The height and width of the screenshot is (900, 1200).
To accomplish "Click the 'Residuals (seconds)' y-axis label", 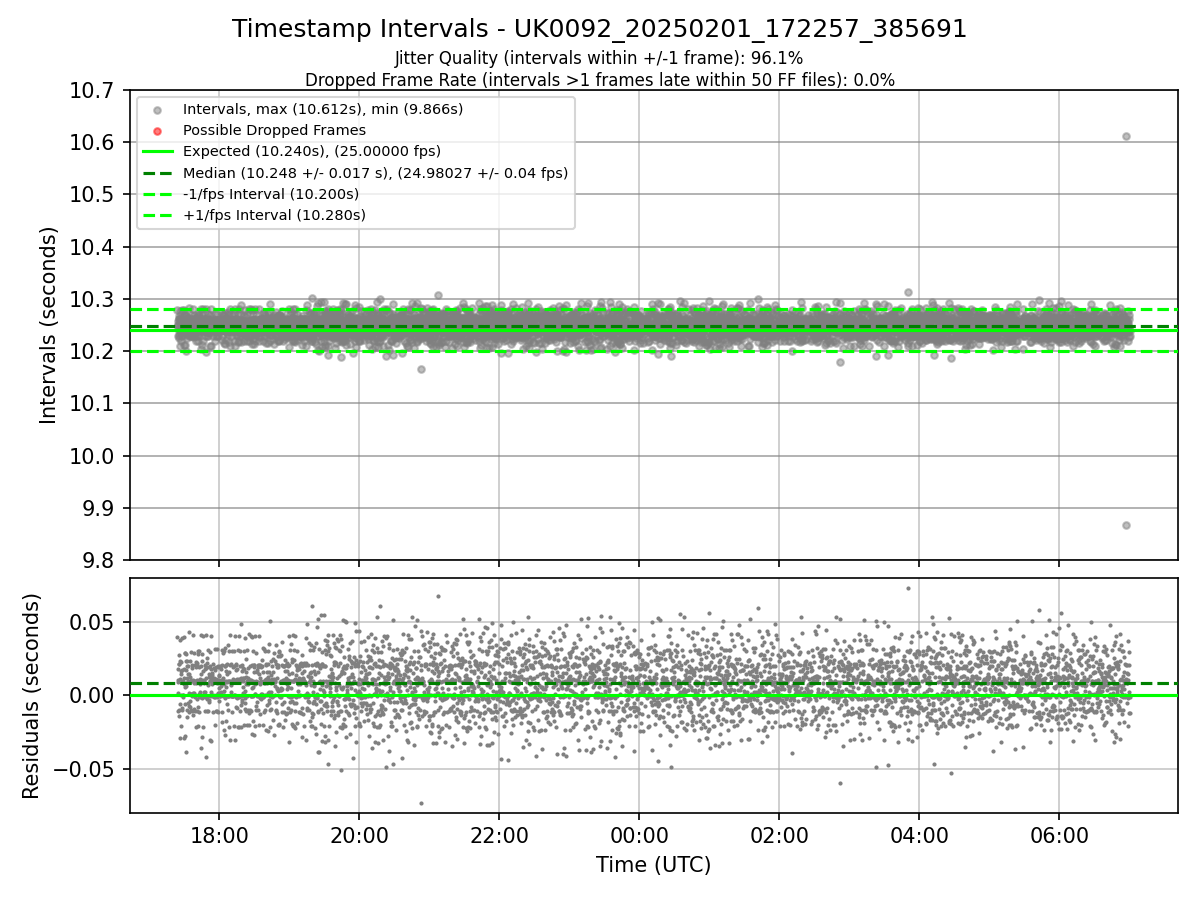I will point(31,696).
